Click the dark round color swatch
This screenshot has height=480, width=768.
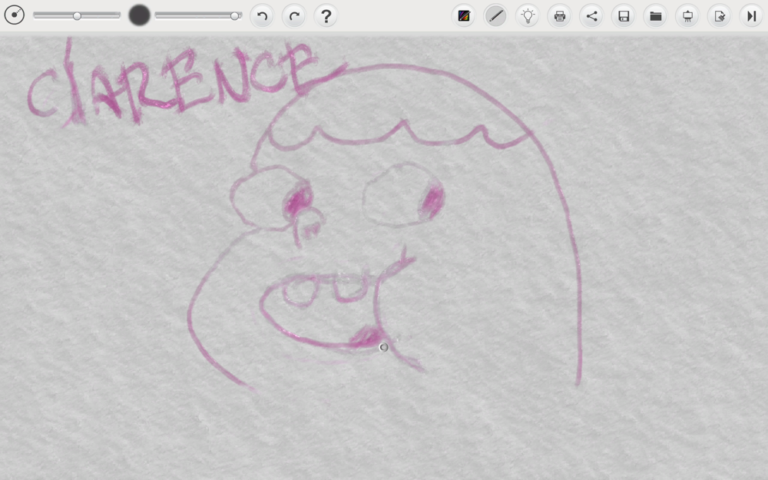tap(139, 15)
